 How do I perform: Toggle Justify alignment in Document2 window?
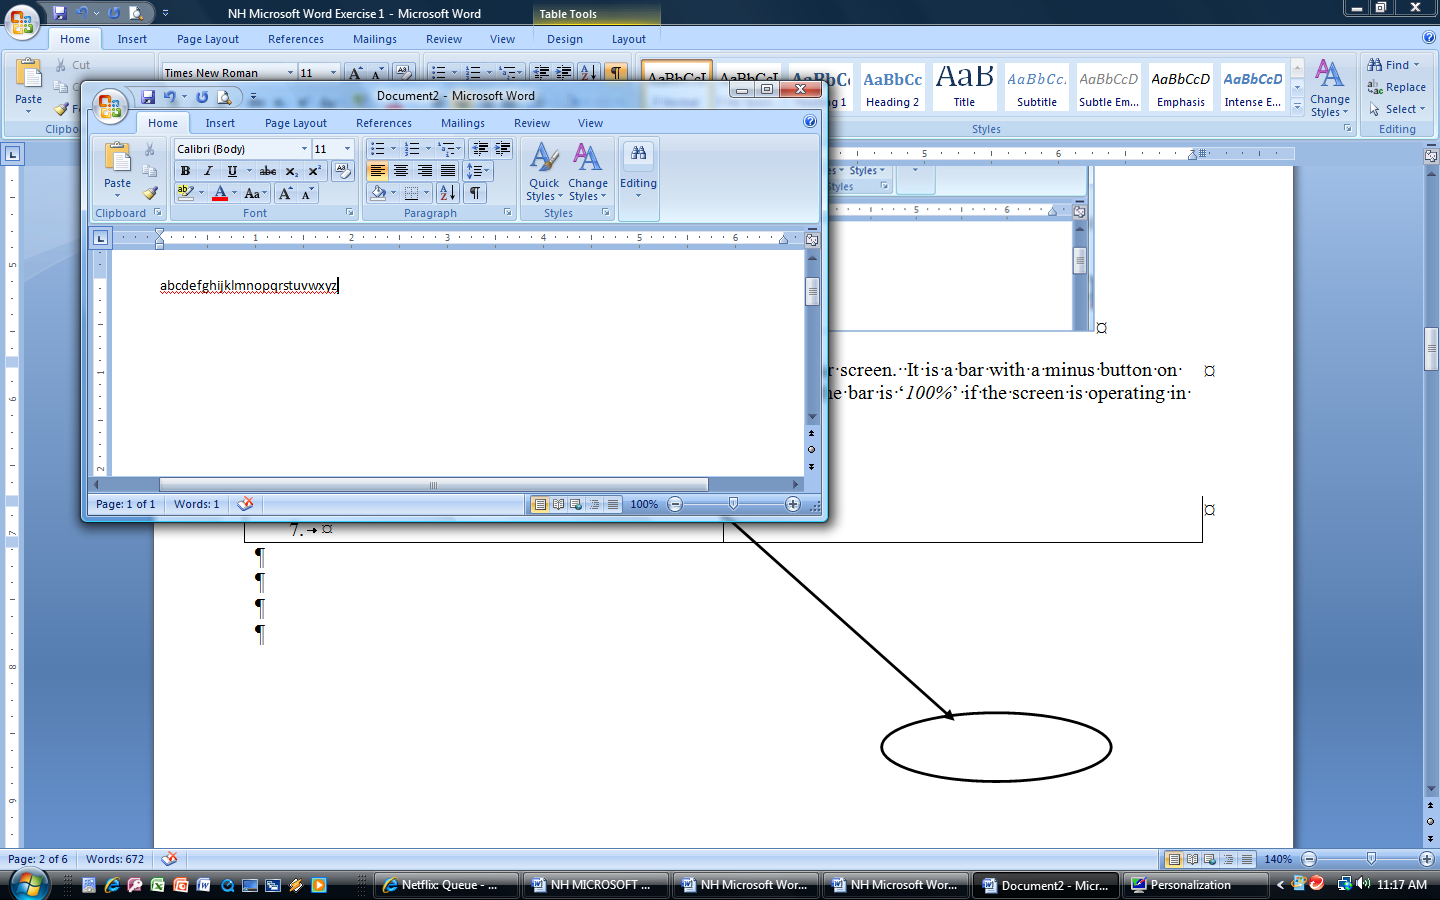(448, 171)
